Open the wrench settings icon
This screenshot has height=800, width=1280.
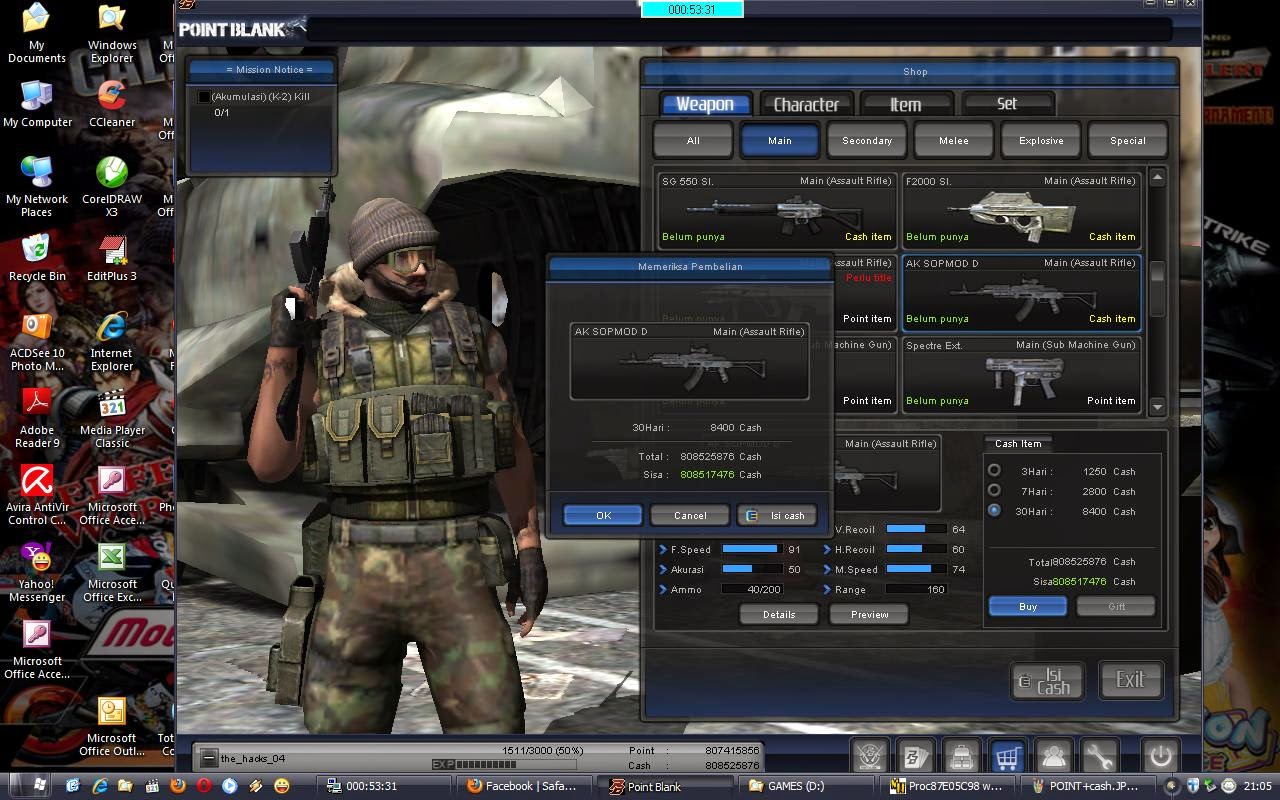tap(1099, 757)
